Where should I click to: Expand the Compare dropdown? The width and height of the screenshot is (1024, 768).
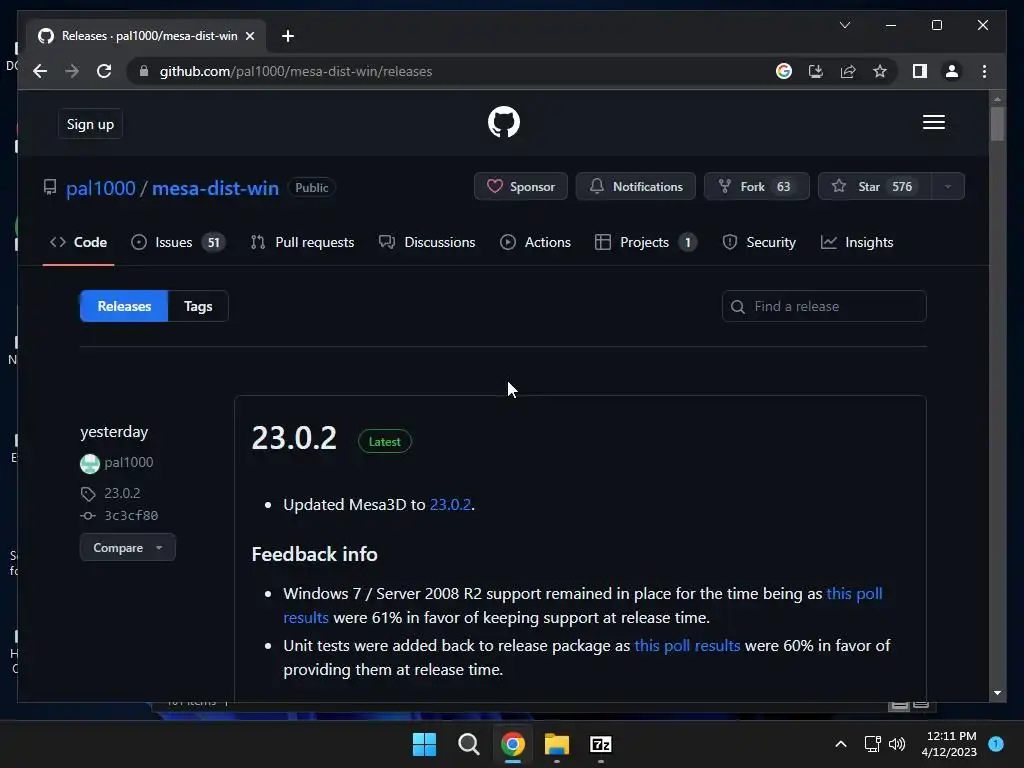tap(128, 547)
